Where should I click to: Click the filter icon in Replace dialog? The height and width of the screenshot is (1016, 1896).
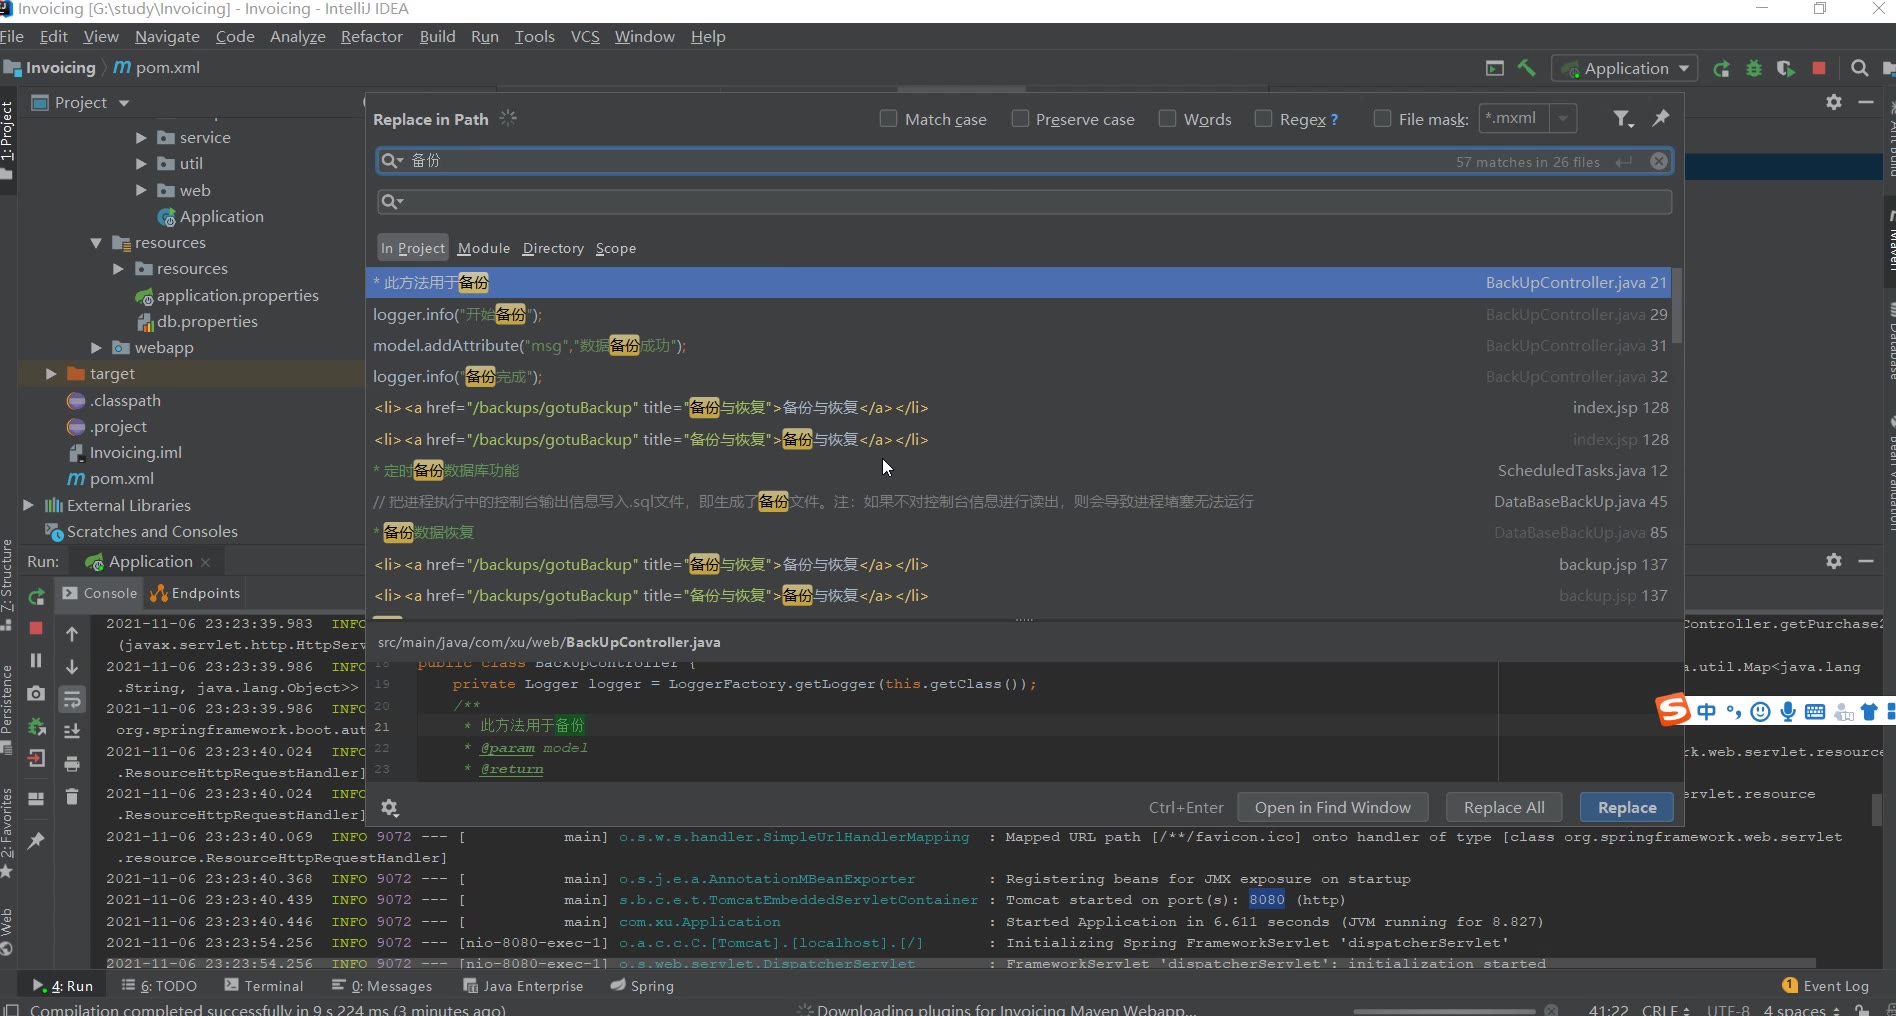[1622, 119]
